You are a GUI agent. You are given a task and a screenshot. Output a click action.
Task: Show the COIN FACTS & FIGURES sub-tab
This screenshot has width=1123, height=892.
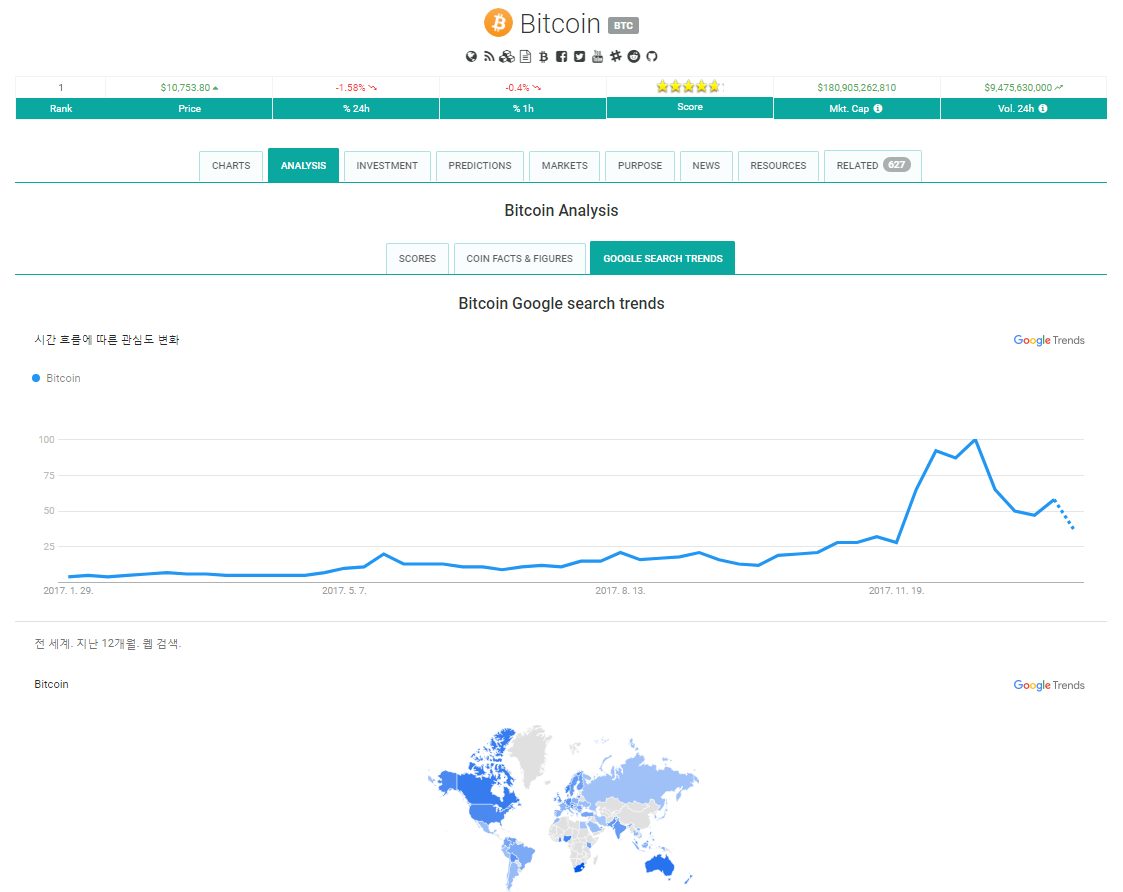[519, 259]
